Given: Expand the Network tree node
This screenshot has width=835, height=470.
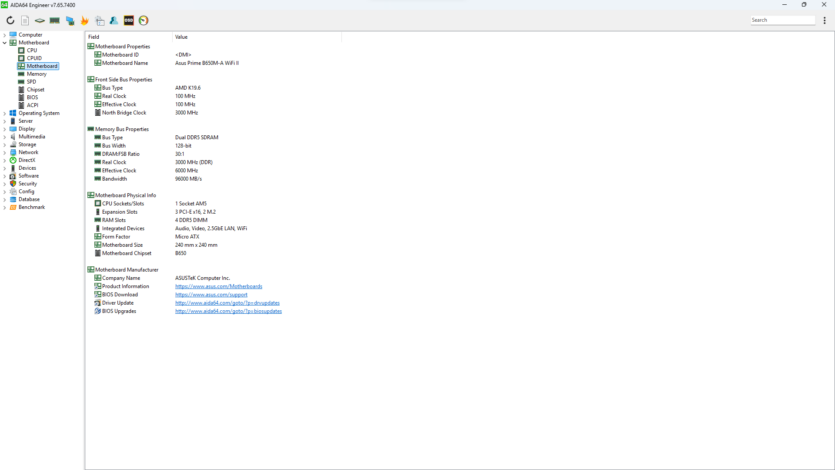Looking at the screenshot, I should pos(5,152).
